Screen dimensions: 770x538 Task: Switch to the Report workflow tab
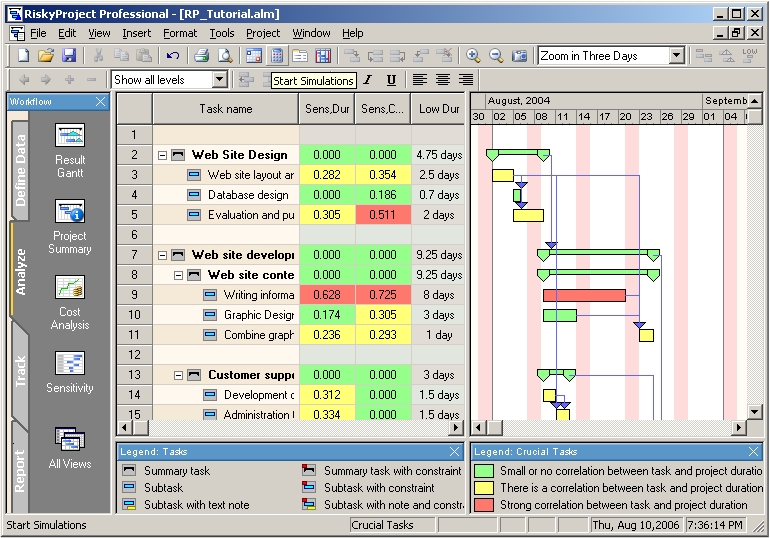tap(20, 470)
